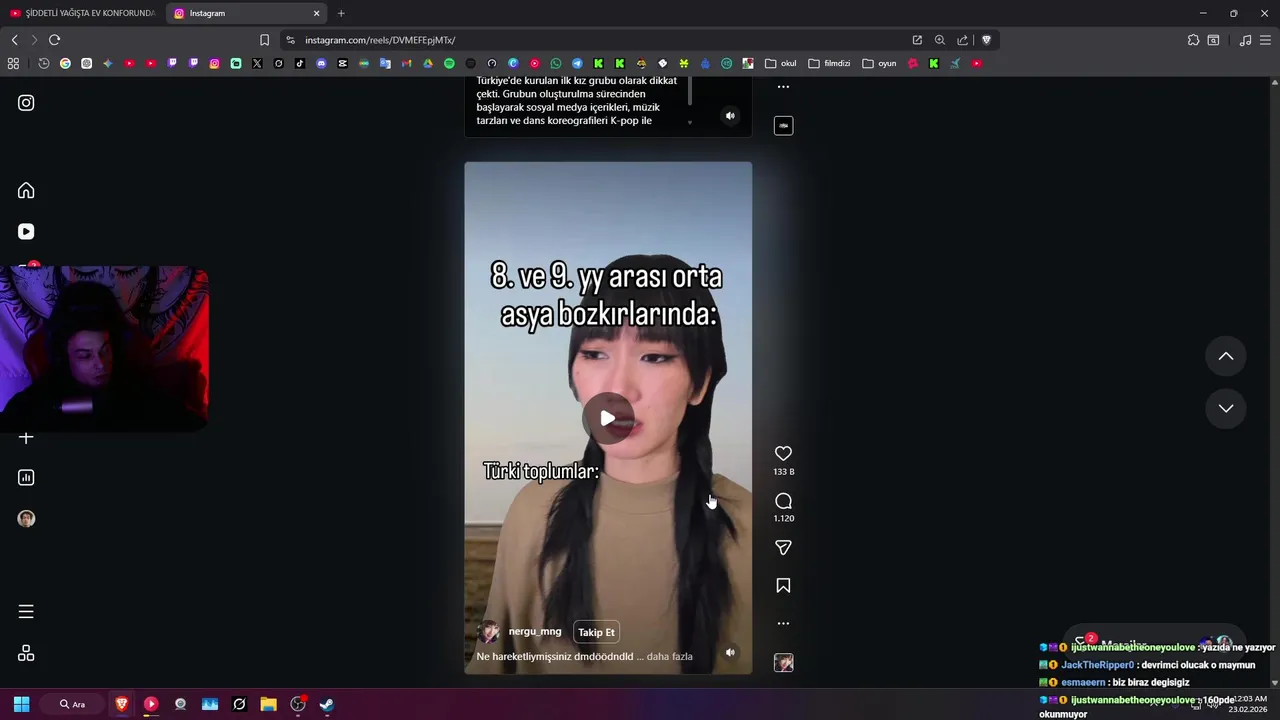Go to previous reel with up arrow
This screenshot has width=1280, height=720.
(x=1225, y=356)
